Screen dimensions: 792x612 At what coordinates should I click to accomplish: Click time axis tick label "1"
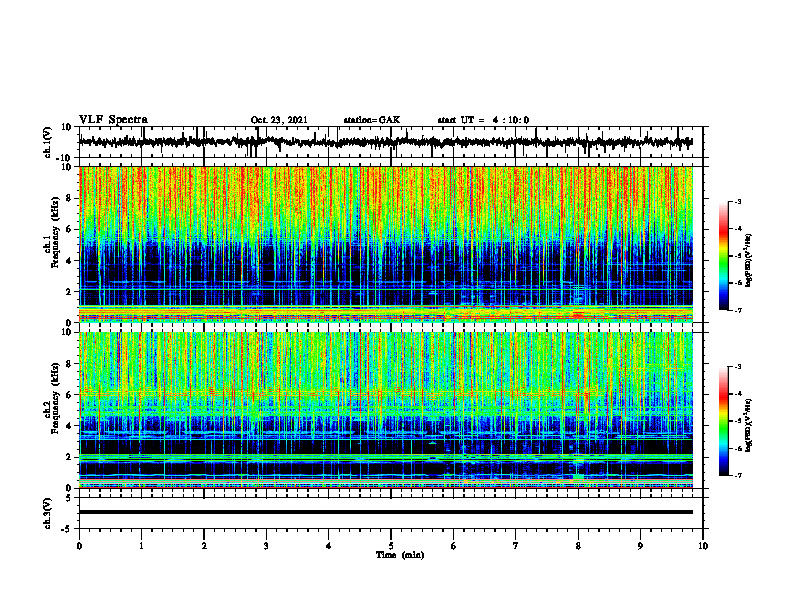point(141,546)
